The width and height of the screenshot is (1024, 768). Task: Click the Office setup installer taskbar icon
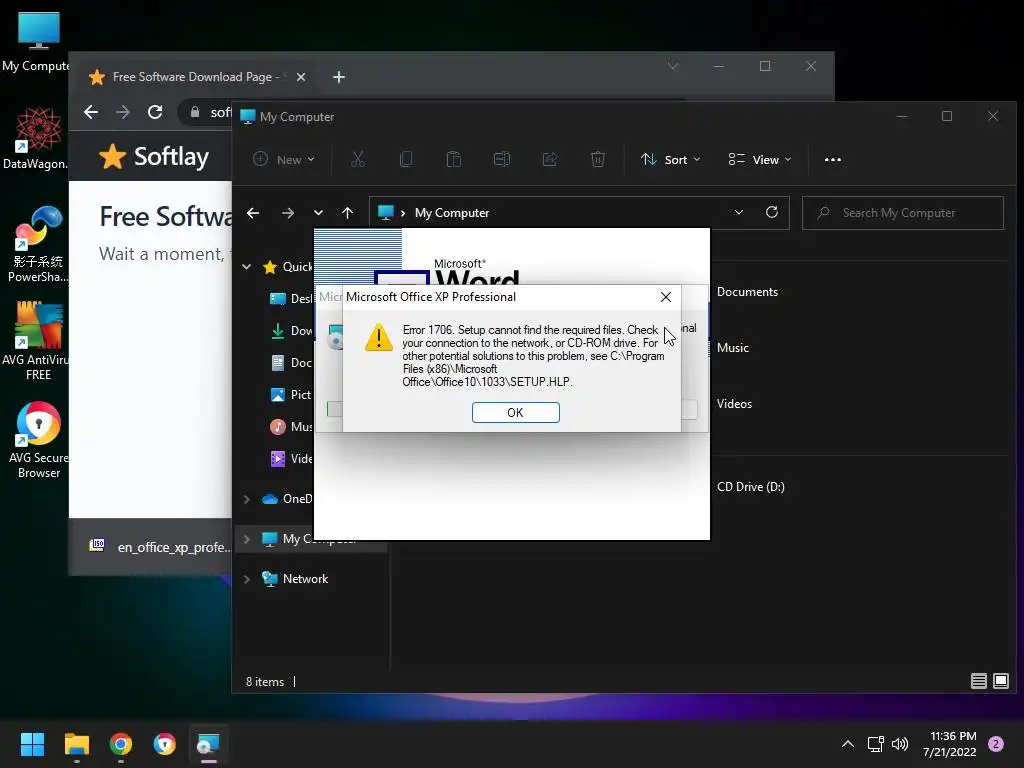[208, 744]
